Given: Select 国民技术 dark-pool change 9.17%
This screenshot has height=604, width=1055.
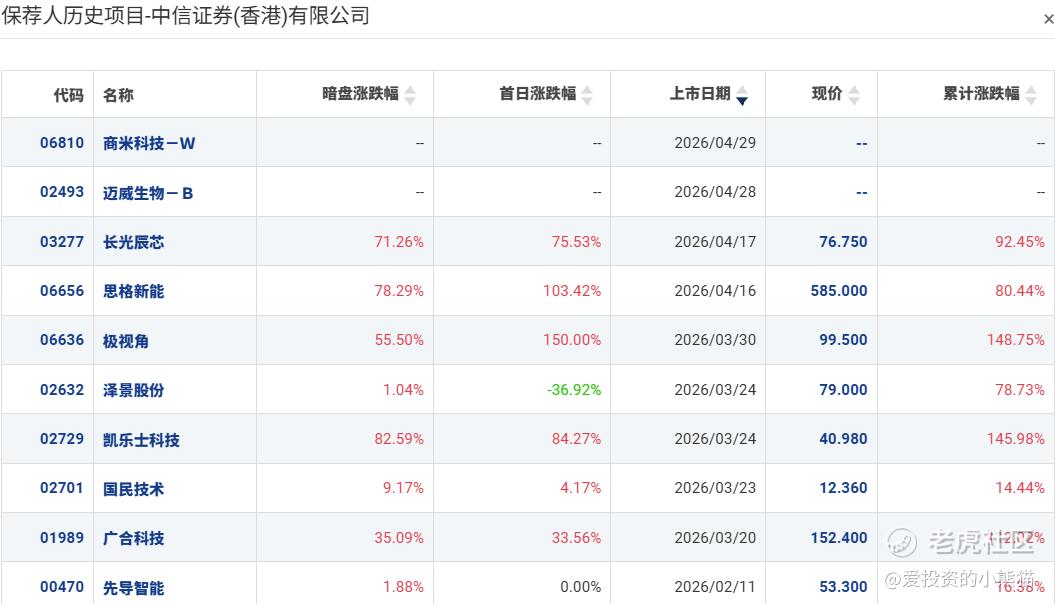Looking at the screenshot, I should (x=403, y=488).
